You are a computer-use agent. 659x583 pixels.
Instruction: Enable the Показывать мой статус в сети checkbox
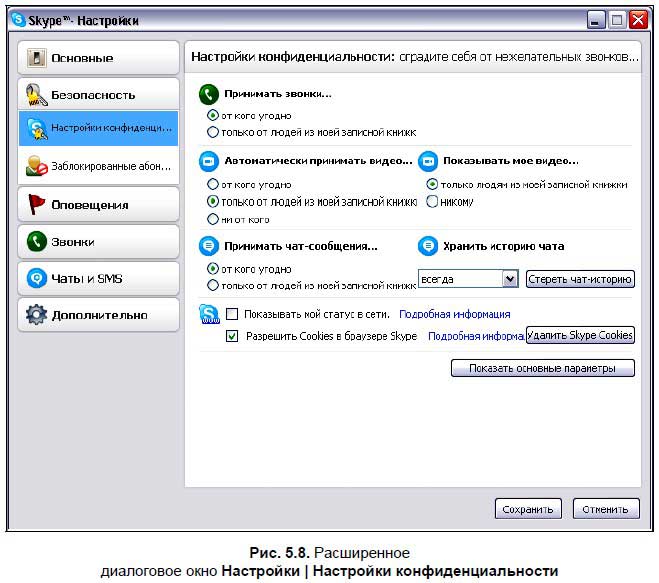click(x=233, y=314)
